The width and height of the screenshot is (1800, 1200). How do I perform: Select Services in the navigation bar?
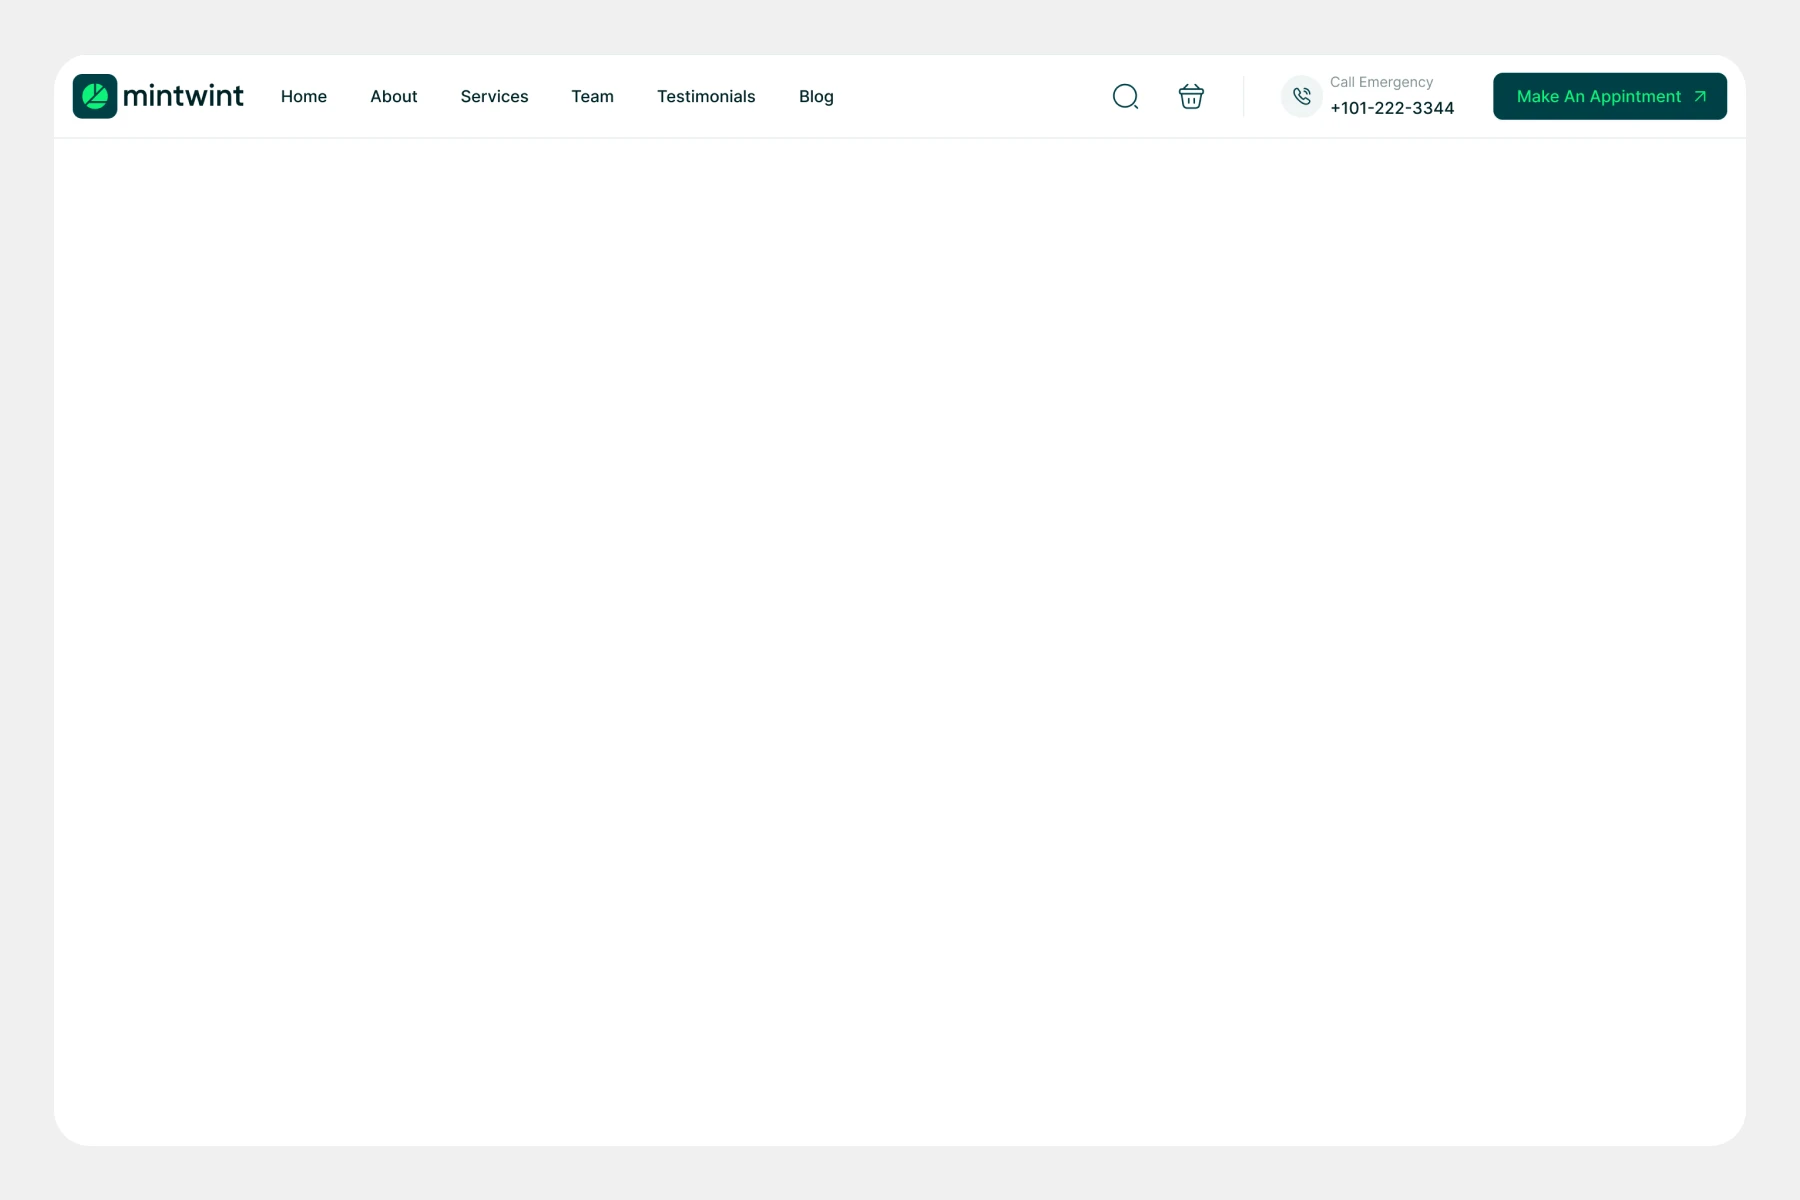click(x=494, y=96)
